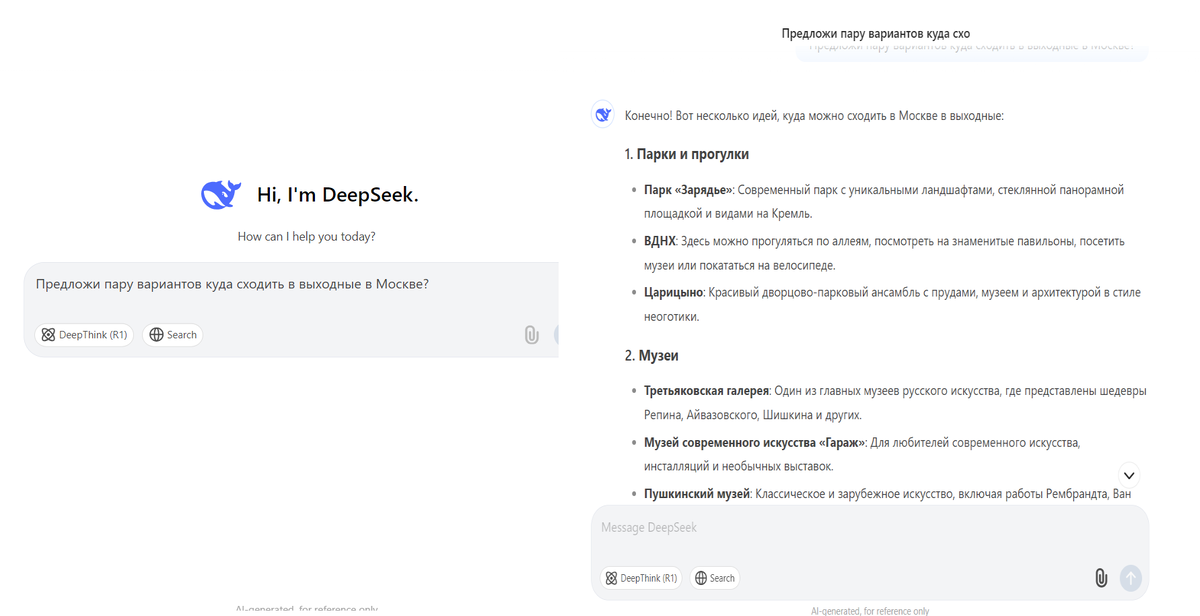This screenshot has height=616, width=1200.
Task: Click the left prompt text about Москве
Action: coord(232,284)
